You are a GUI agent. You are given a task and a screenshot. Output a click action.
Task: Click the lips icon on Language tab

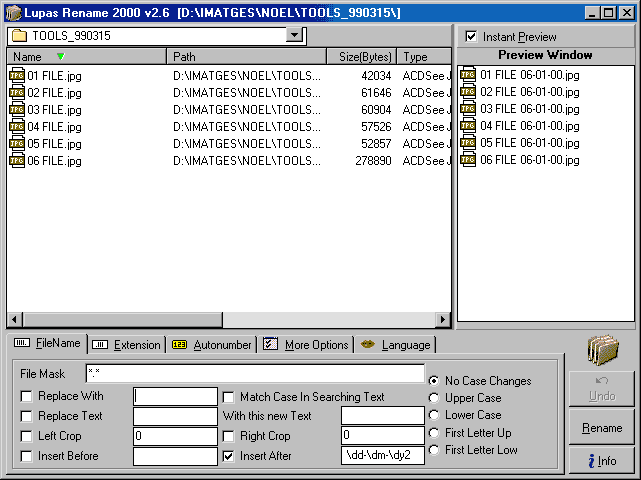click(368, 345)
